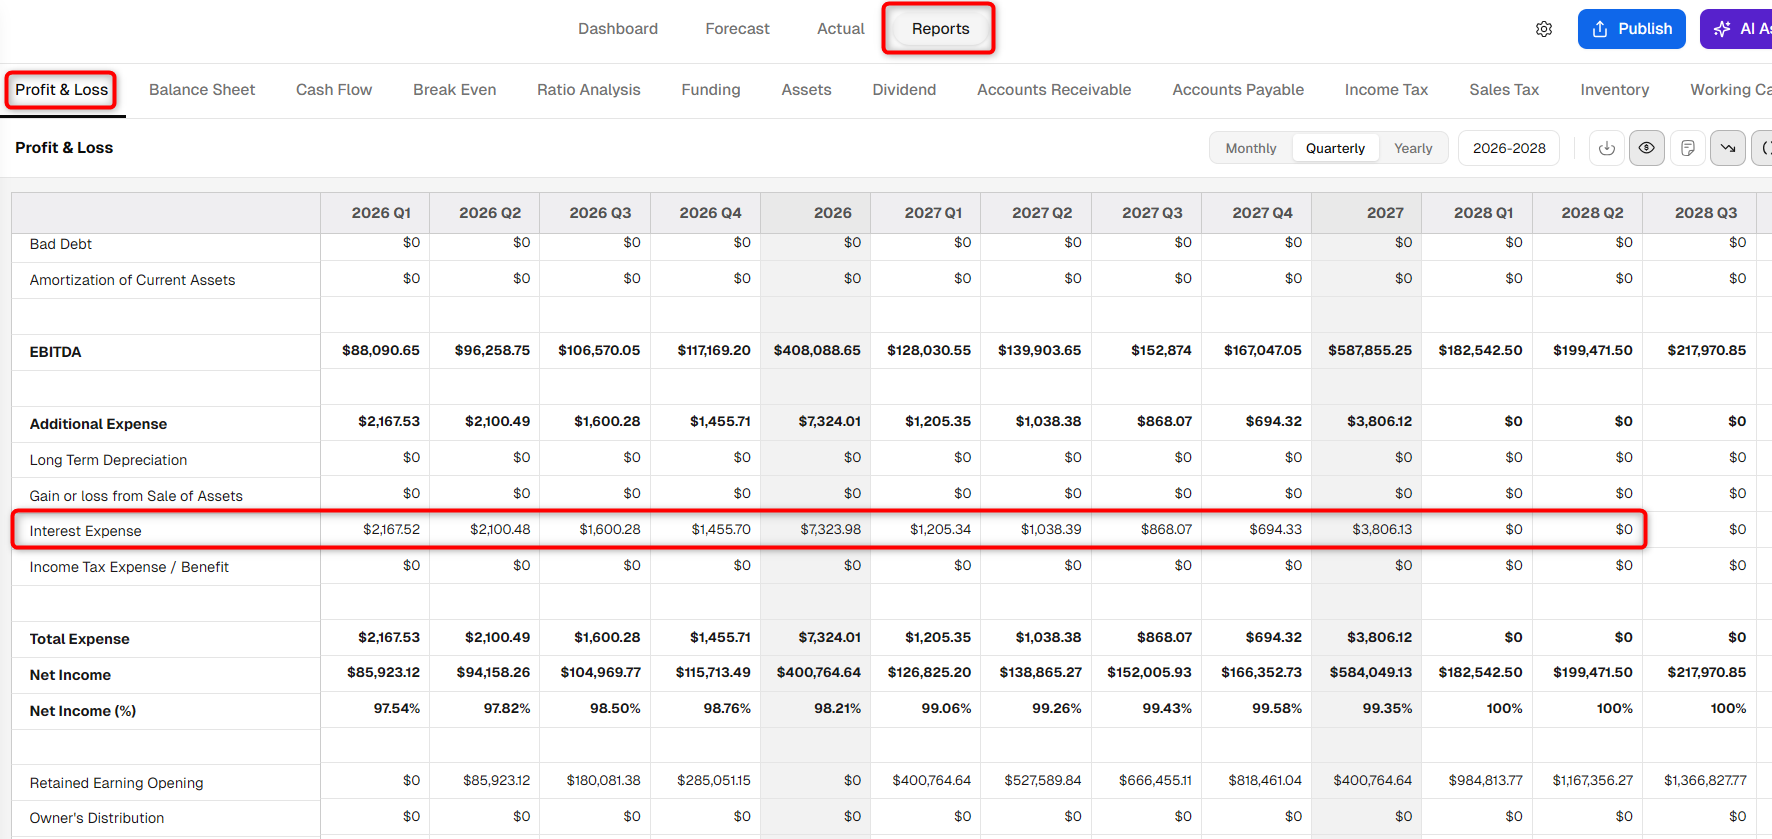1772x839 pixels.
Task: Switch the period view to Monthly
Action: point(1251,148)
